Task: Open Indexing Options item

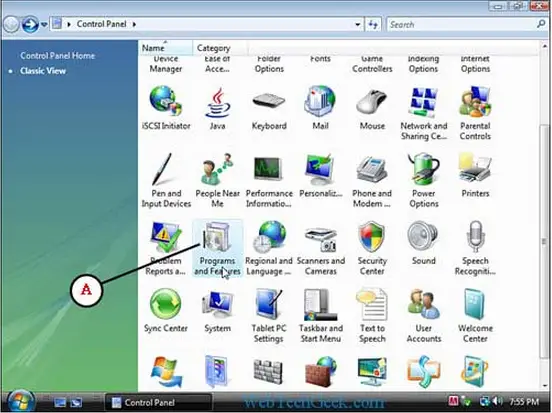Action: tap(424, 64)
